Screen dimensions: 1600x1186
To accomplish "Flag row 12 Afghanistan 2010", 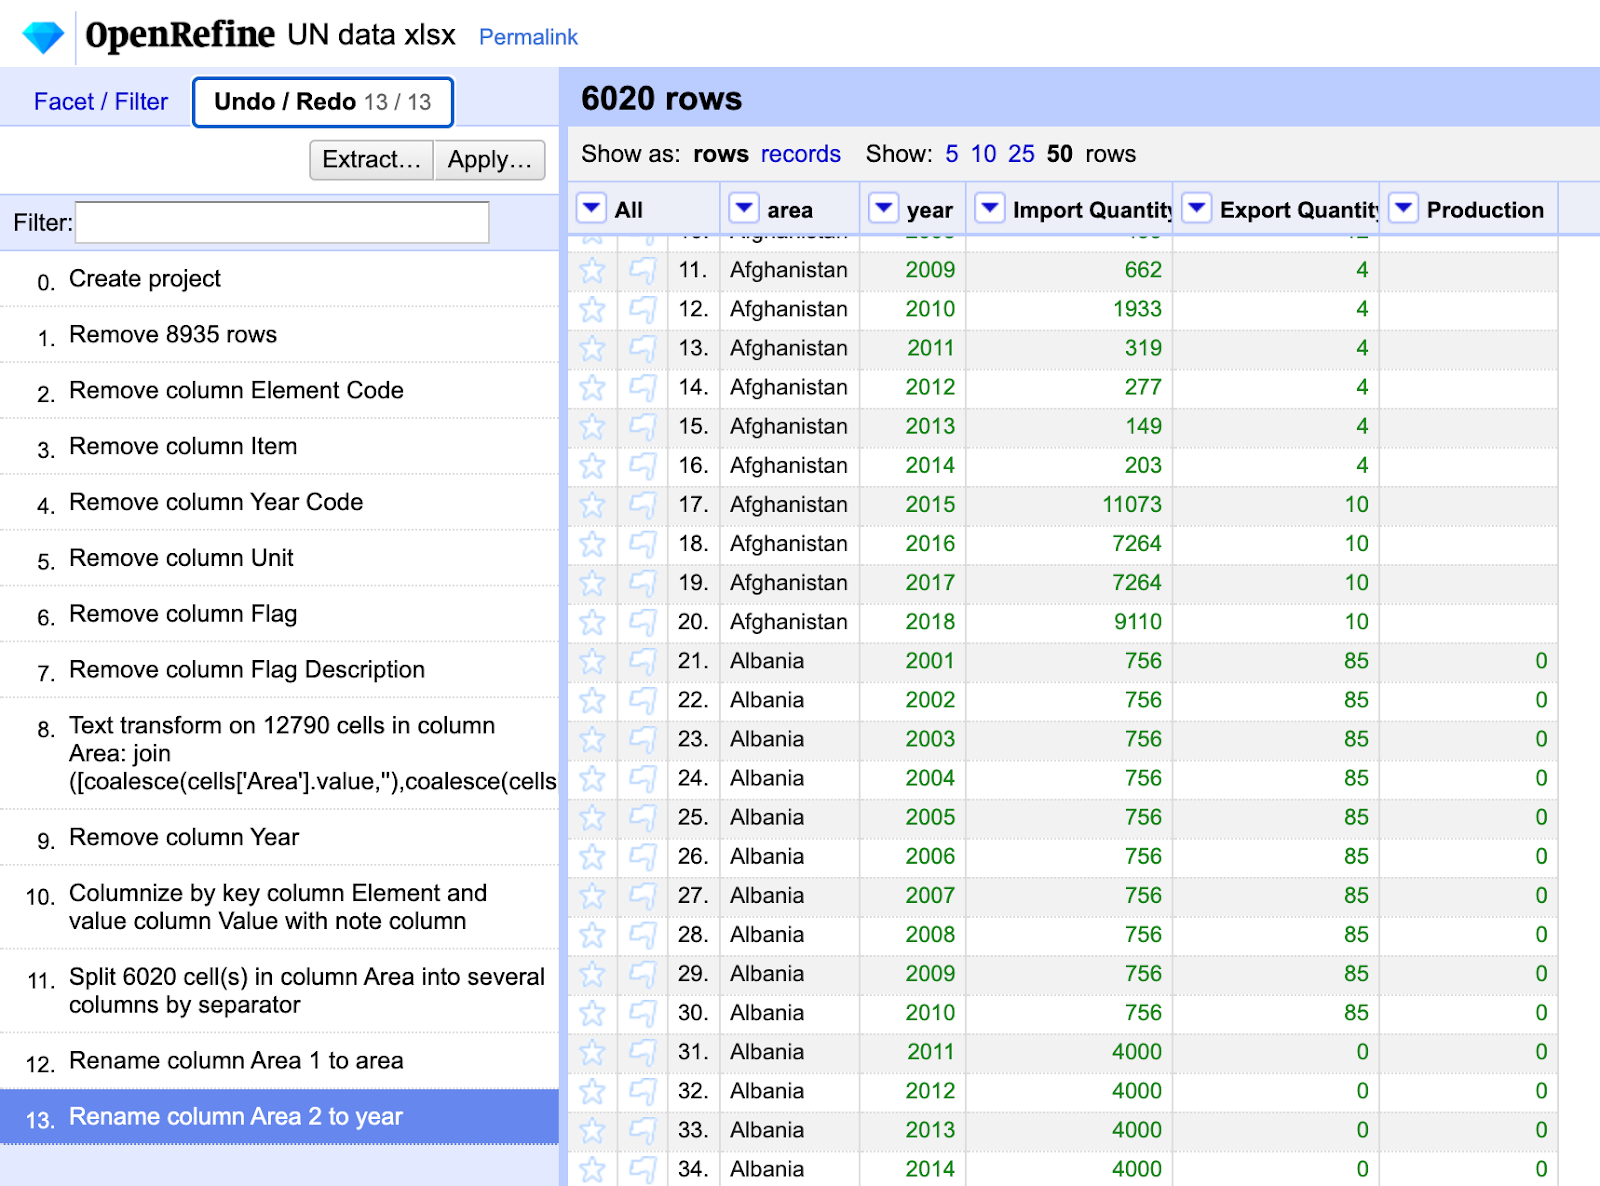I will pyautogui.click(x=642, y=309).
